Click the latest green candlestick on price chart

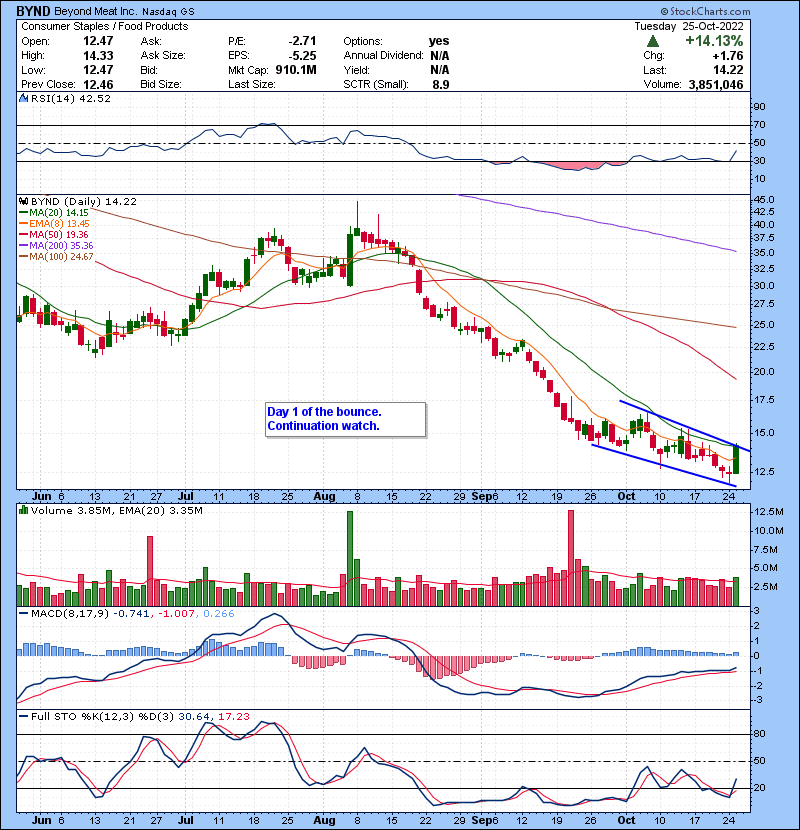coord(736,460)
